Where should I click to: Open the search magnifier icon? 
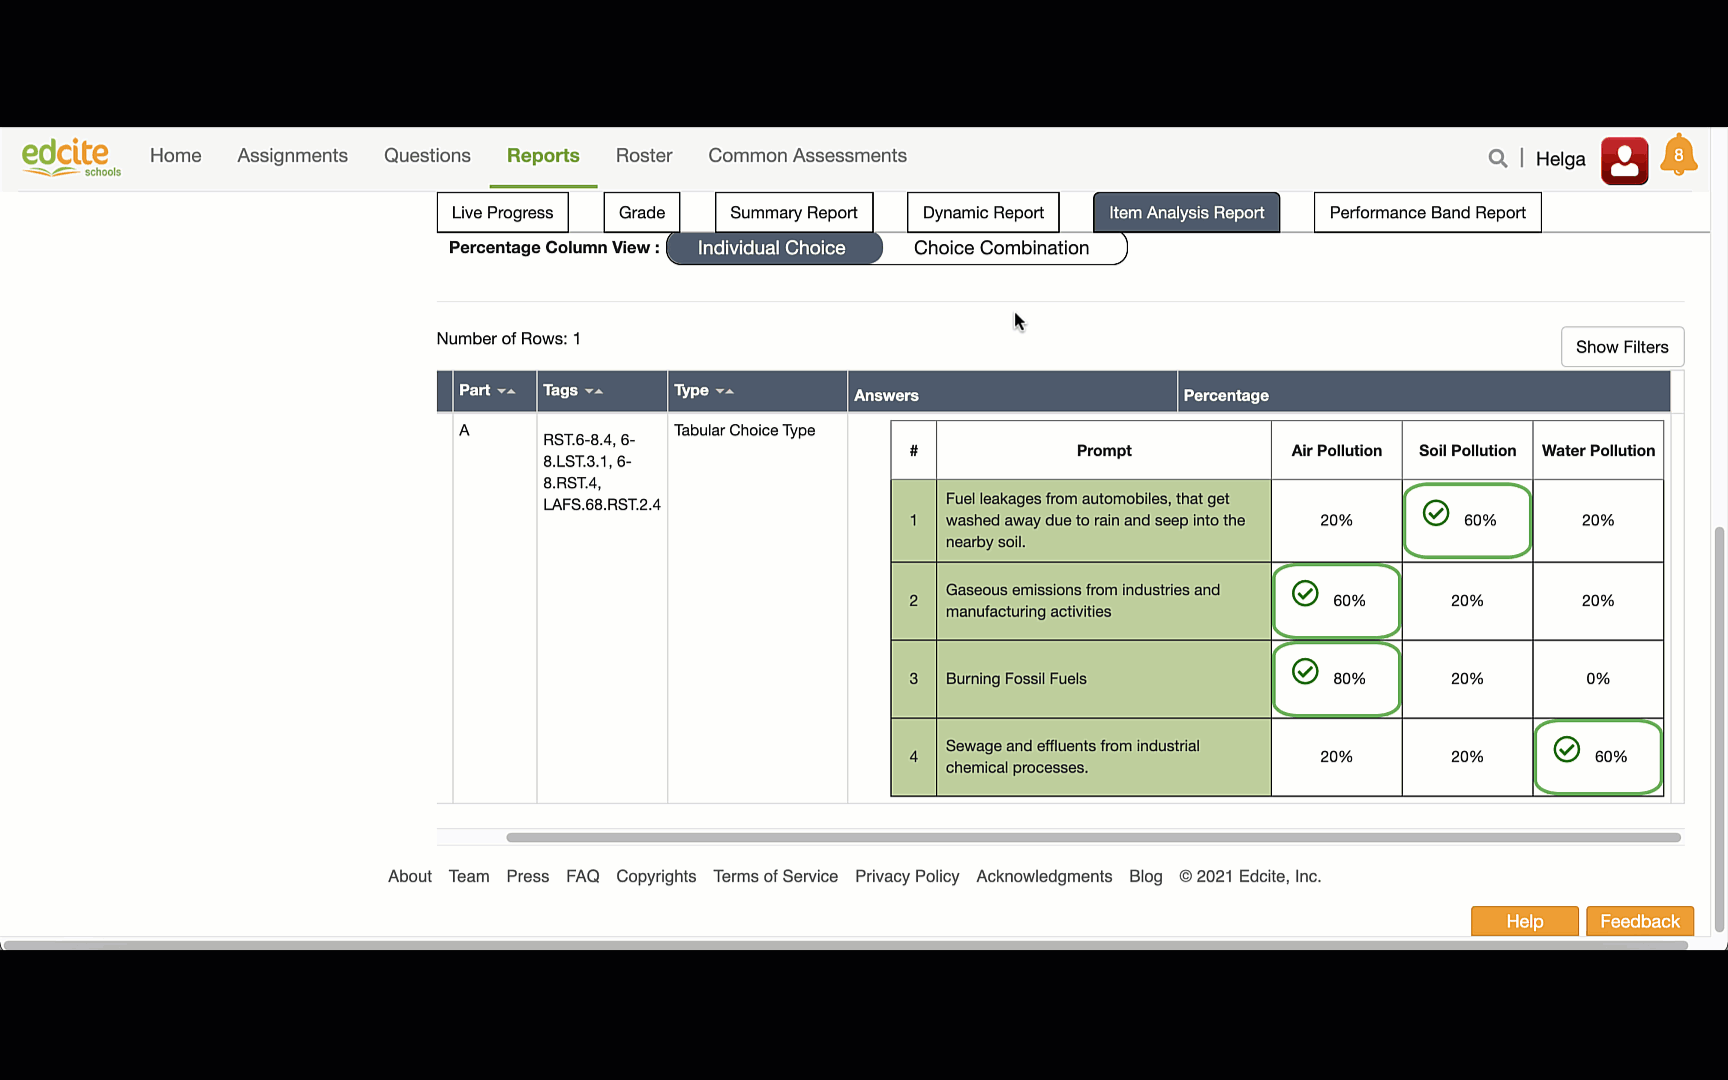coord(1497,158)
